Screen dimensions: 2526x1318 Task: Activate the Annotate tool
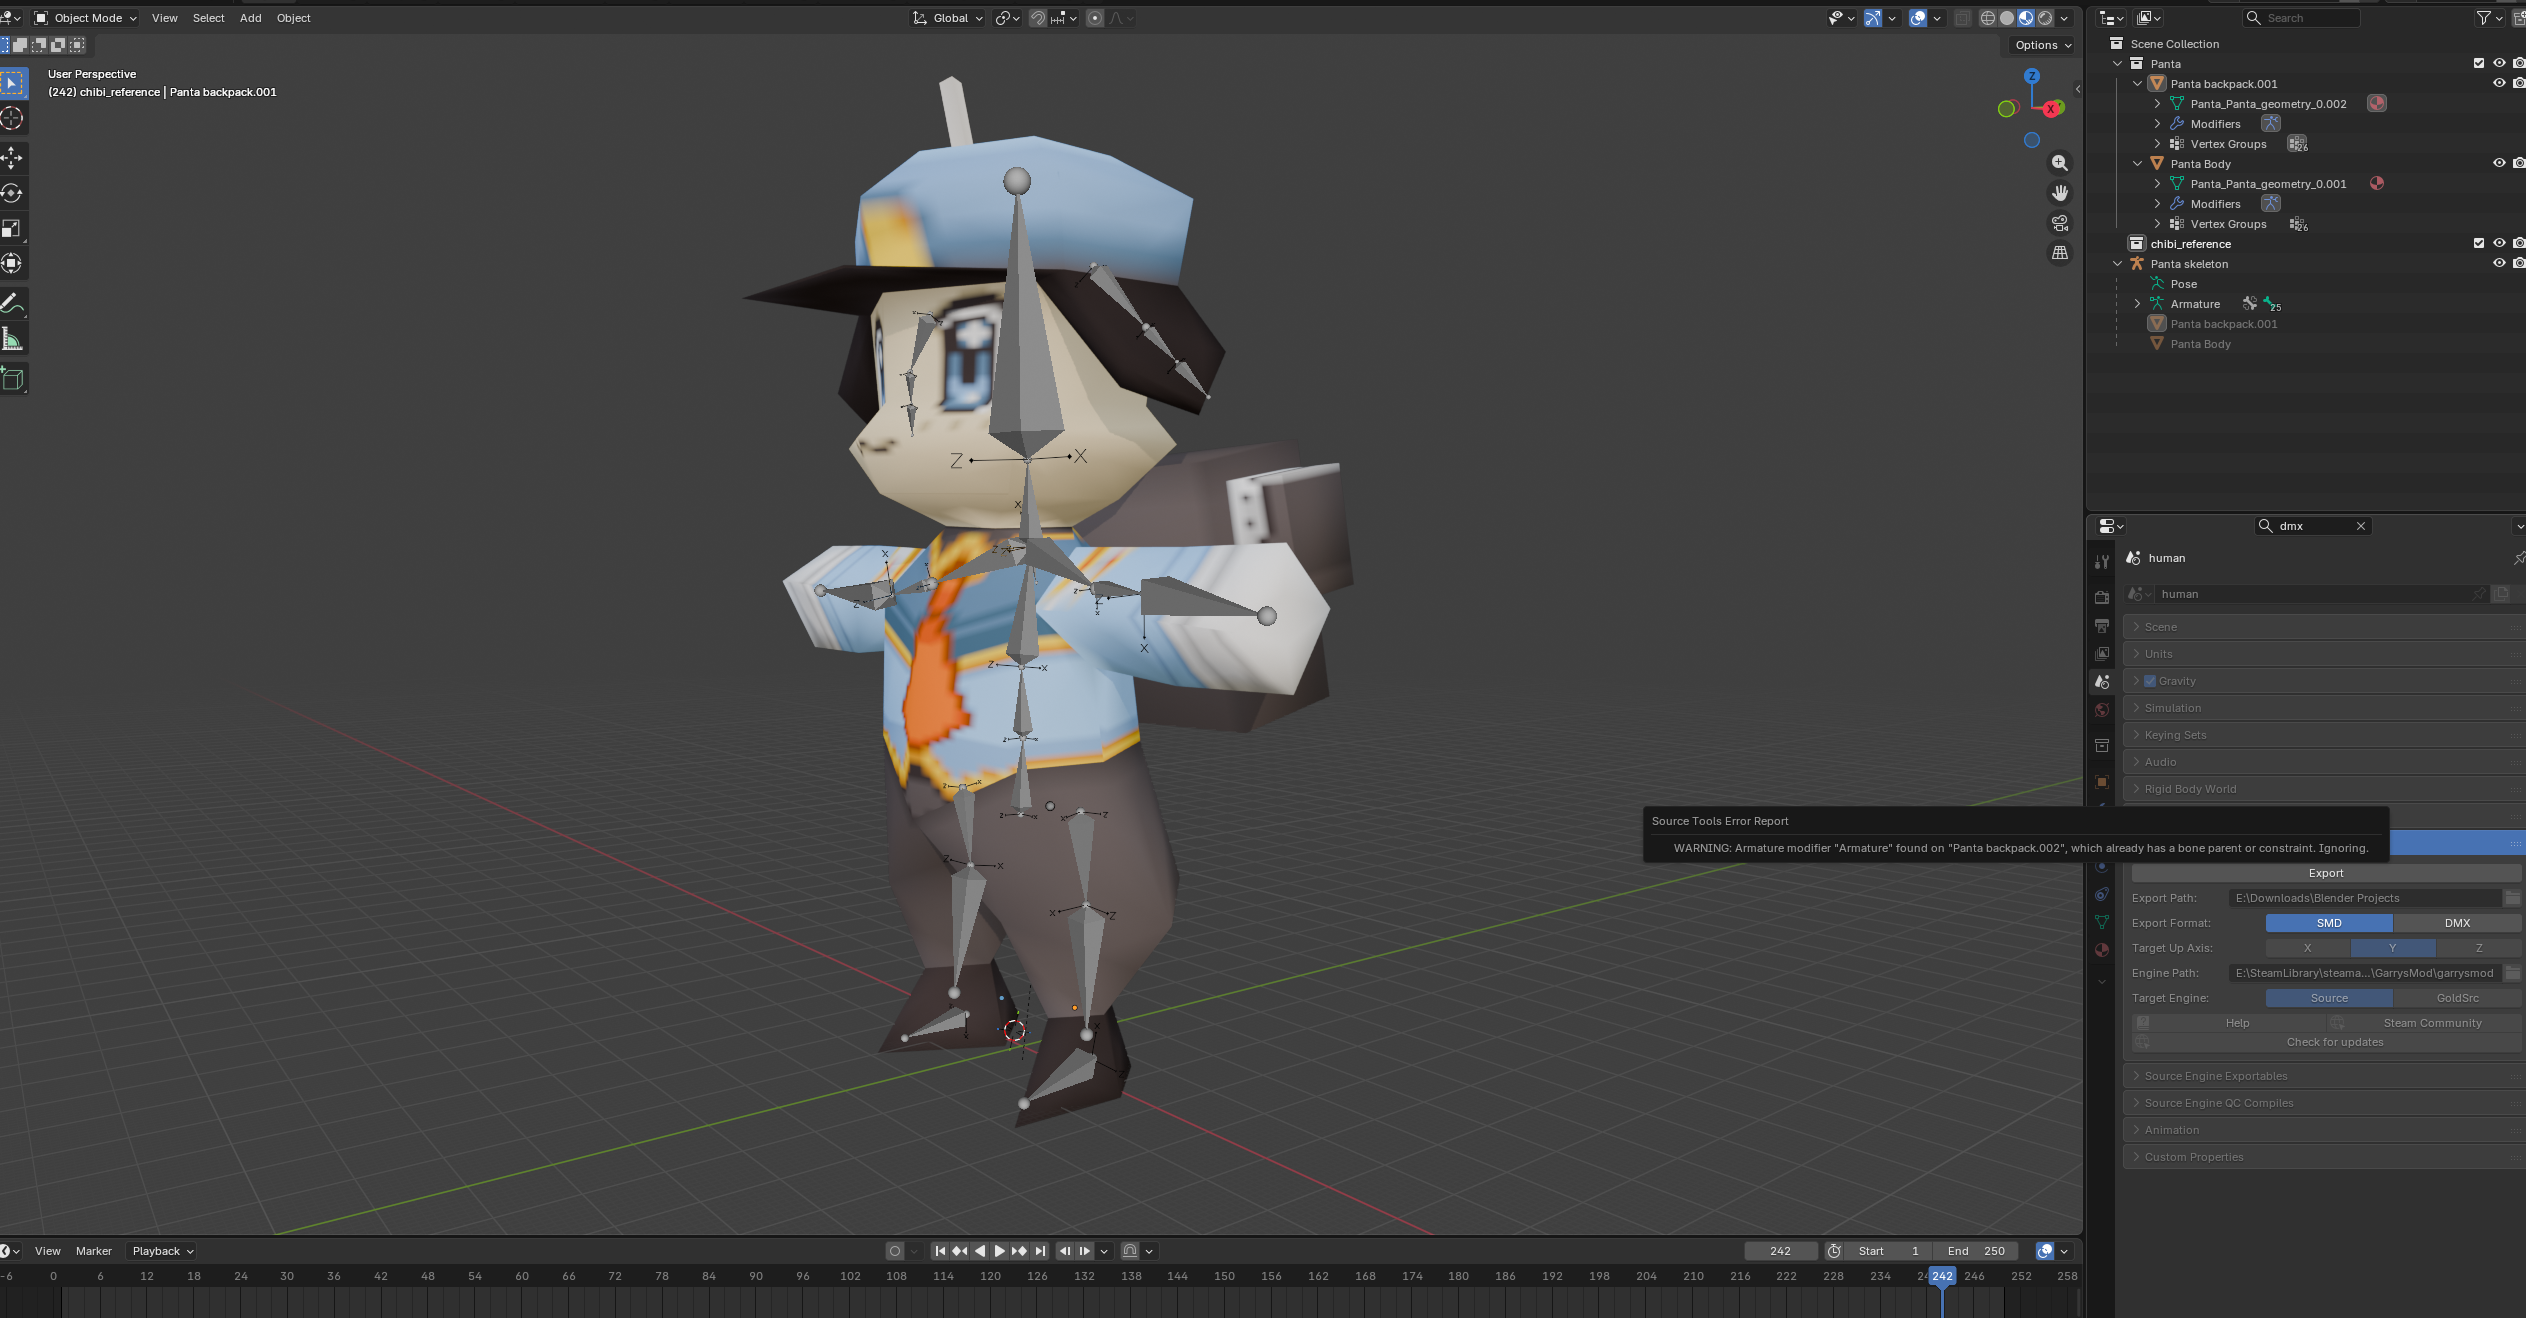(x=12, y=303)
